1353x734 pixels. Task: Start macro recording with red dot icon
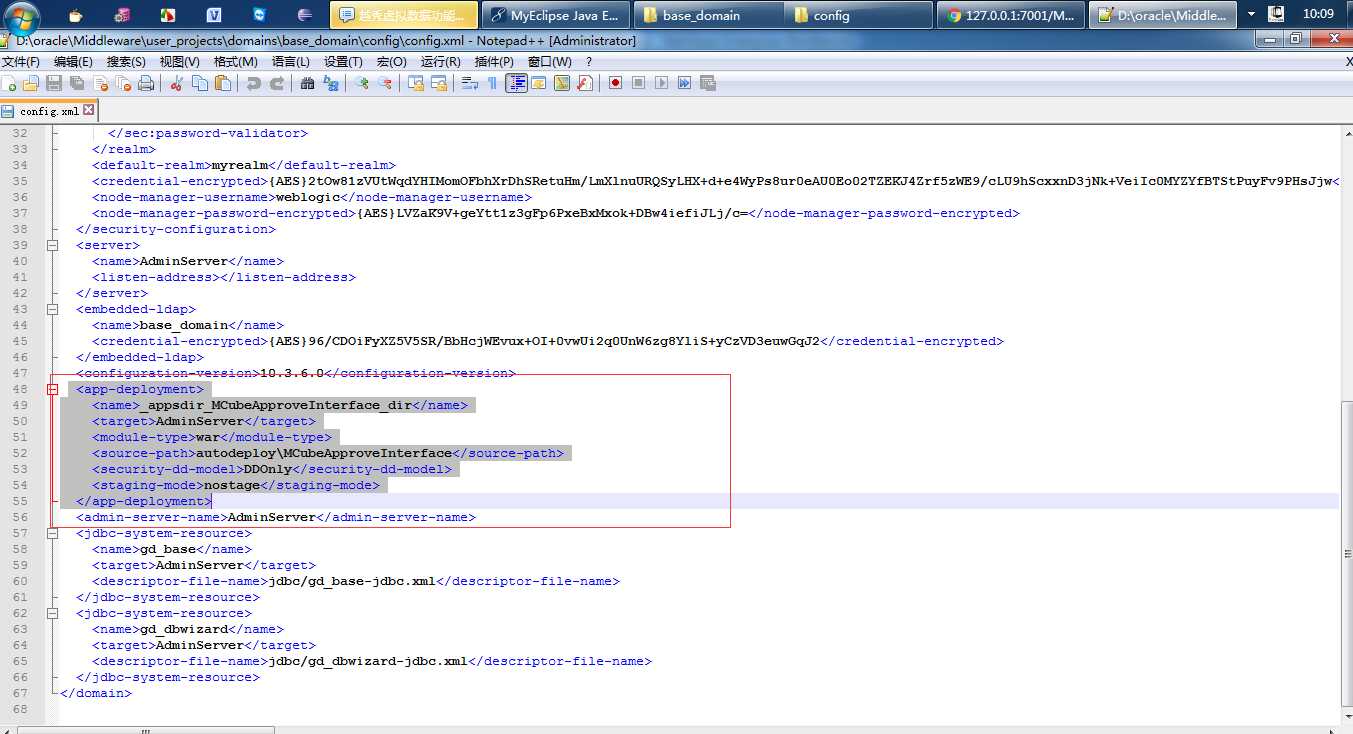[x=615, y=83]
